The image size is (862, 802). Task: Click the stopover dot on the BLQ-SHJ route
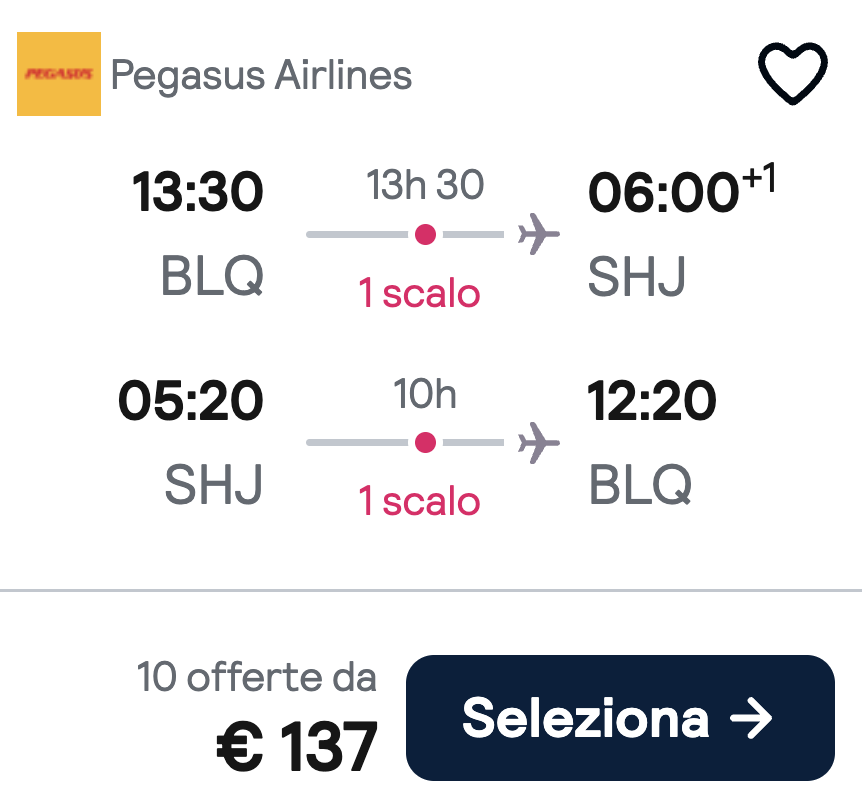pos(426,234)
